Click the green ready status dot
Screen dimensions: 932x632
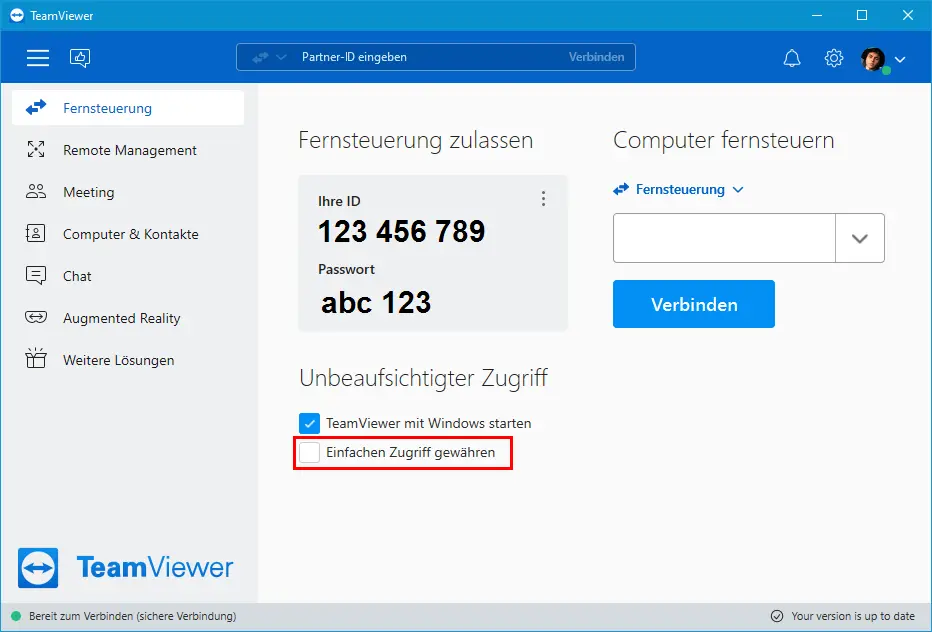point(16,616)
